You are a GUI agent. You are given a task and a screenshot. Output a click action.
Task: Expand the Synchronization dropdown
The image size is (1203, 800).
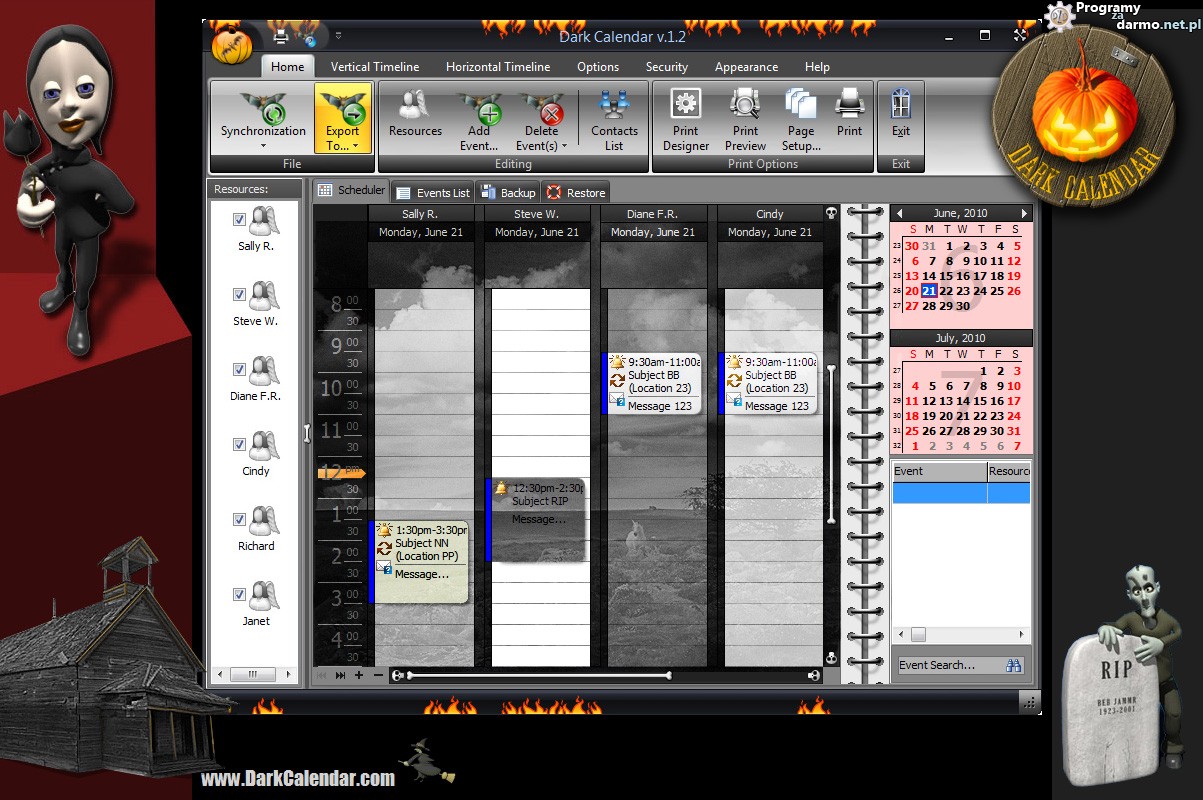pyautogui.click(x=263, y=146)
